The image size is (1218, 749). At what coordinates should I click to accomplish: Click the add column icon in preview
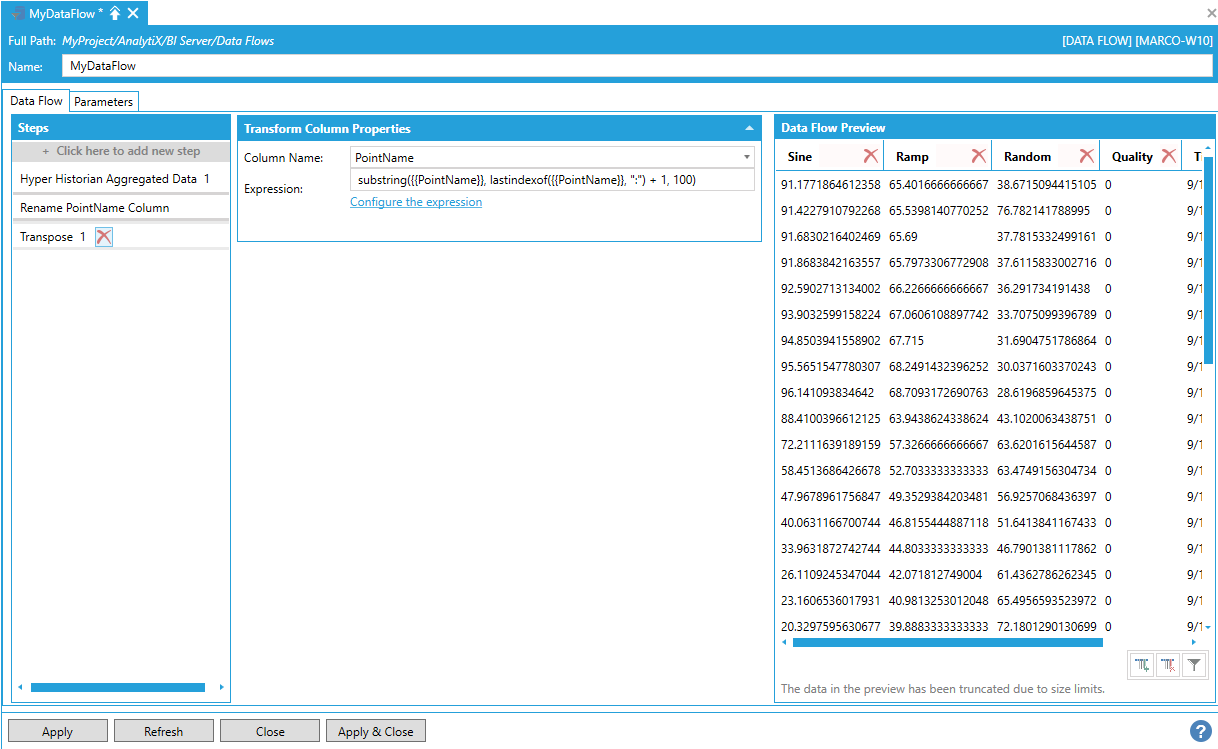(x=1141, y=665)
